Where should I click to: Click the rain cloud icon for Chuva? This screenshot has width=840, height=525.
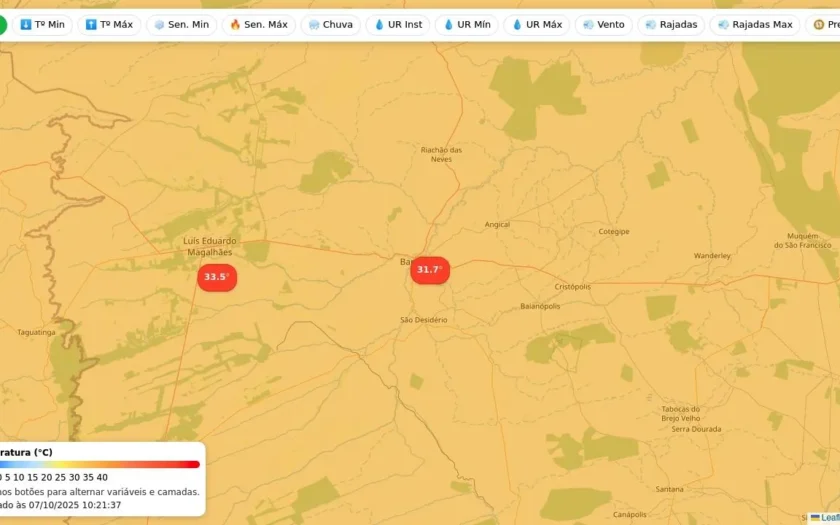(314, 25)
